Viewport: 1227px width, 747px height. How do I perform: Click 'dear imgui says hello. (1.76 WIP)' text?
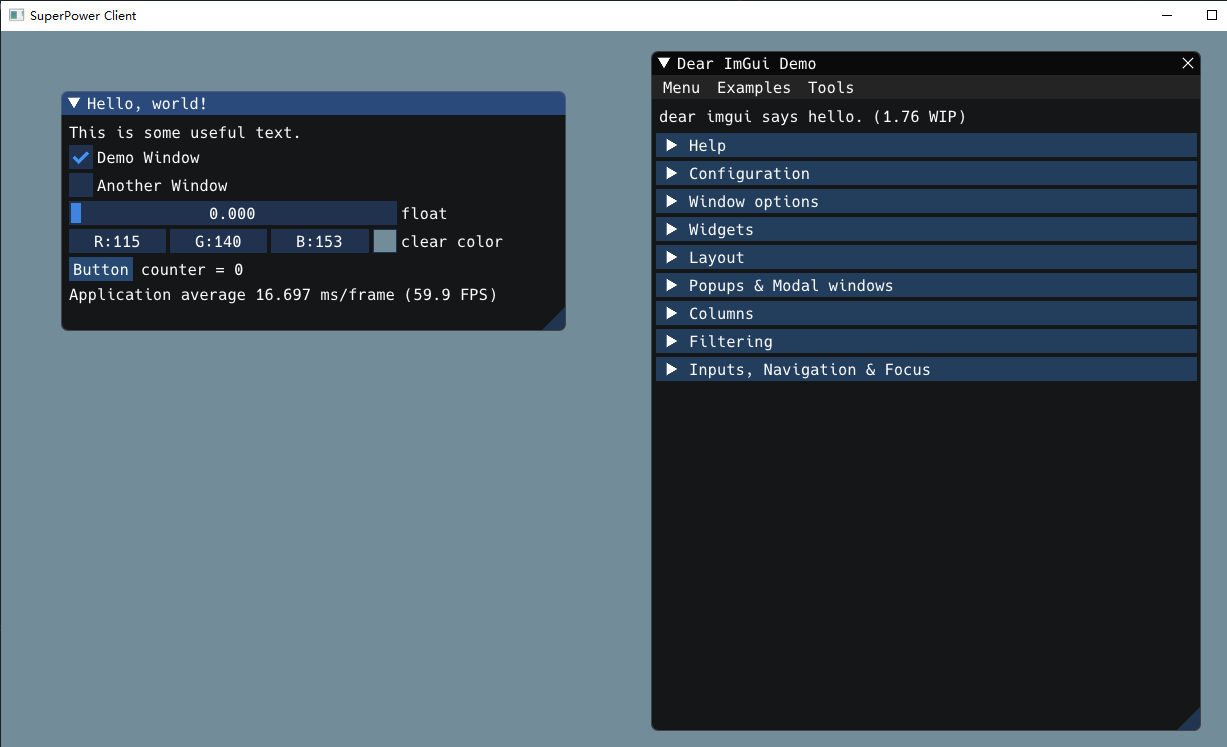tap(813, 117)
